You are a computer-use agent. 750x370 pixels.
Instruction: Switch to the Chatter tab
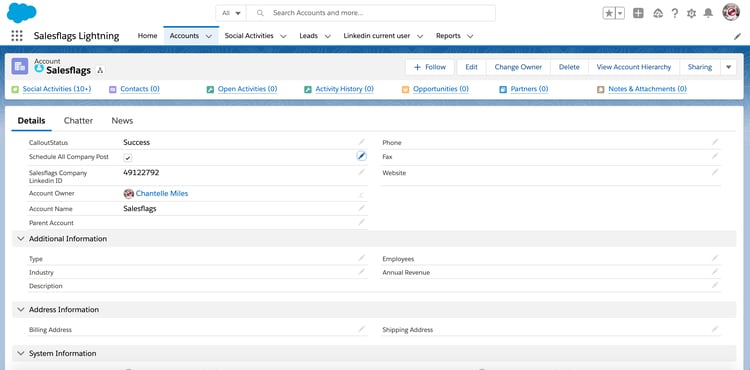tap(78, 121)
